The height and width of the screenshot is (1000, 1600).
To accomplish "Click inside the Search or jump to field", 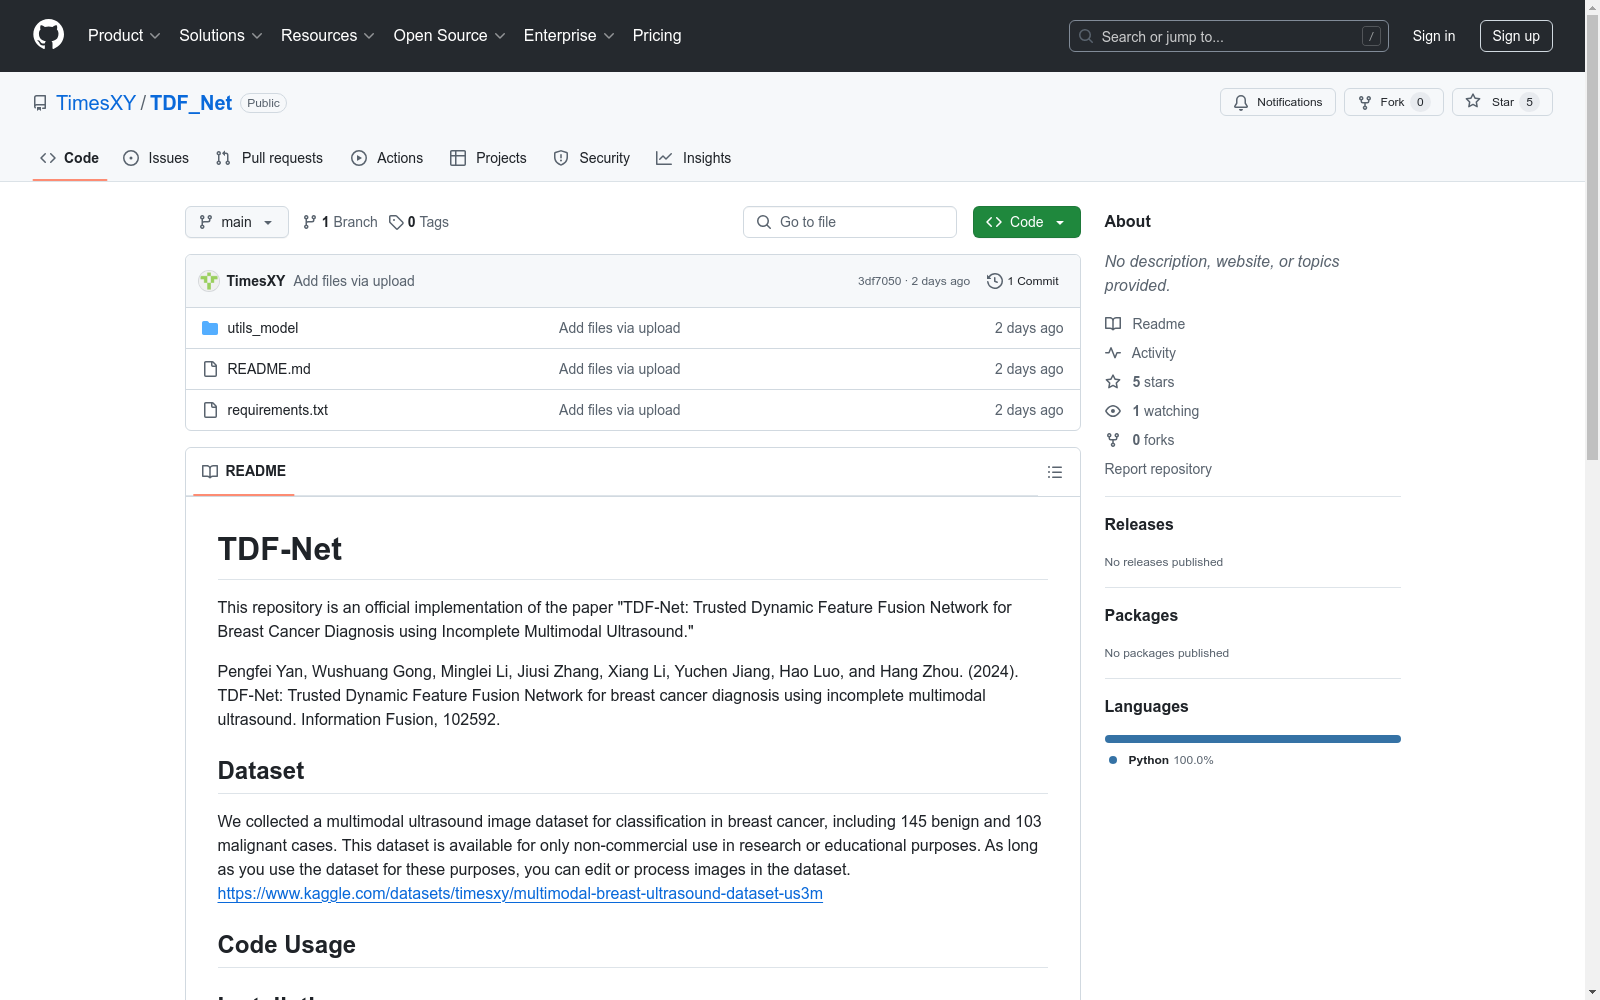I will pyautogui.click(x=1229, y=36).
